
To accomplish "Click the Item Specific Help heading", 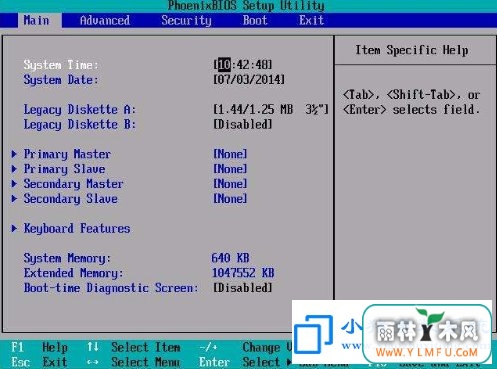I will coord(412,50).
